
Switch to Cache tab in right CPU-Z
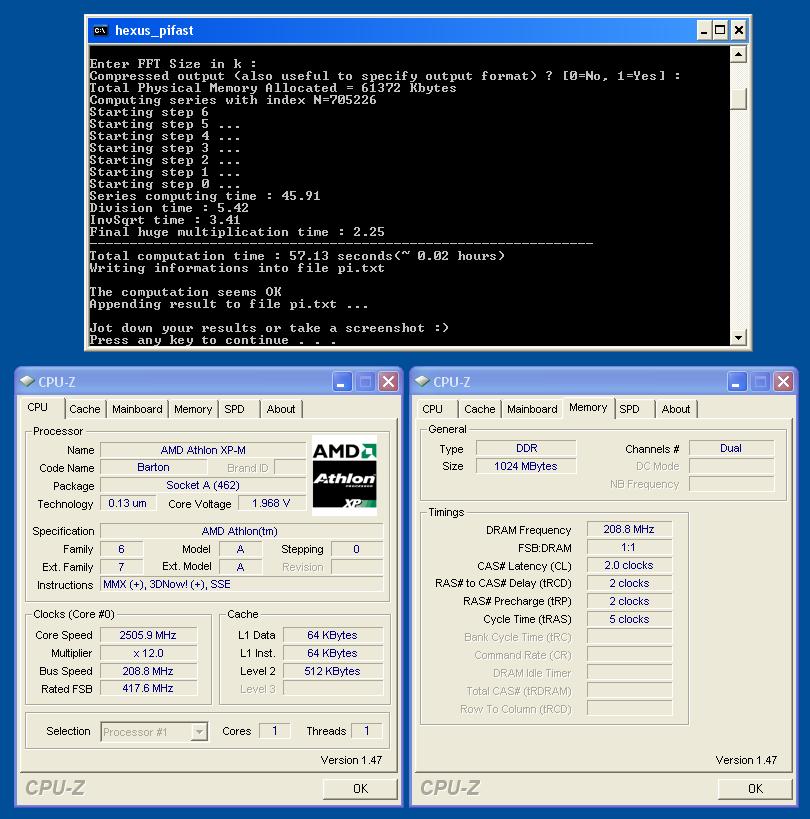[479, 409]
